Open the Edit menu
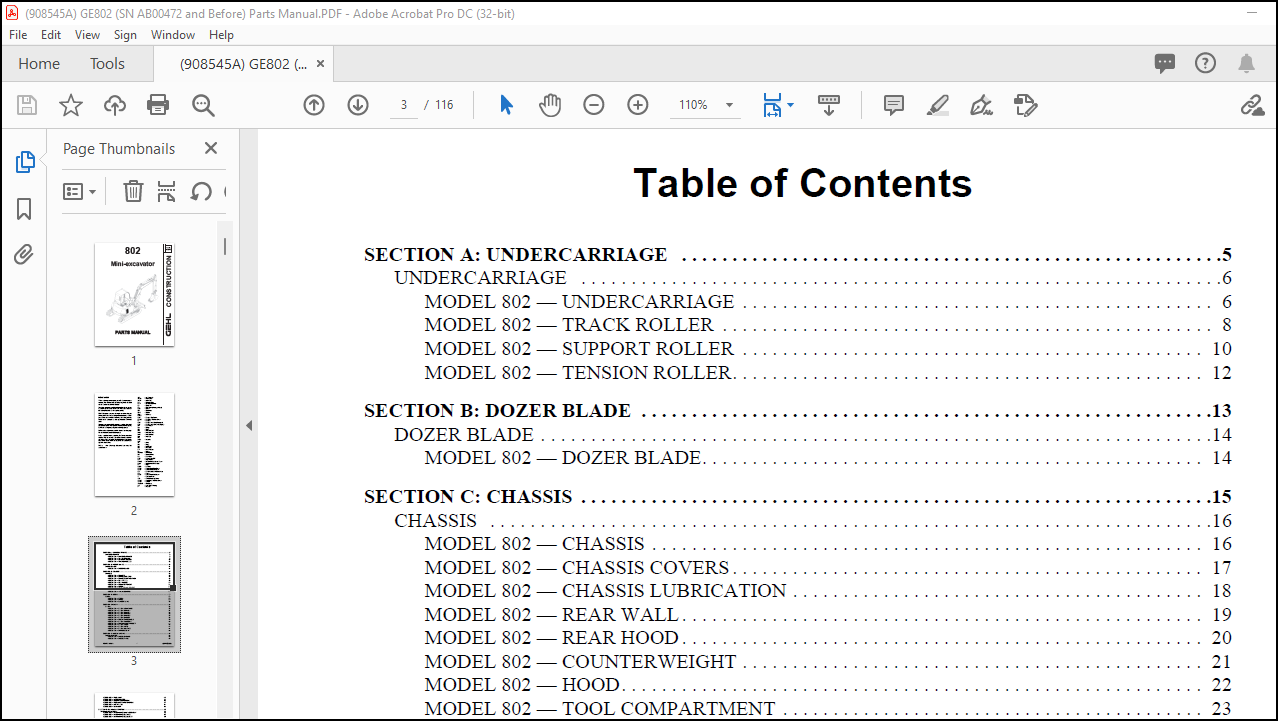This screenshot has height=721, width=1278. pos(51,34)
